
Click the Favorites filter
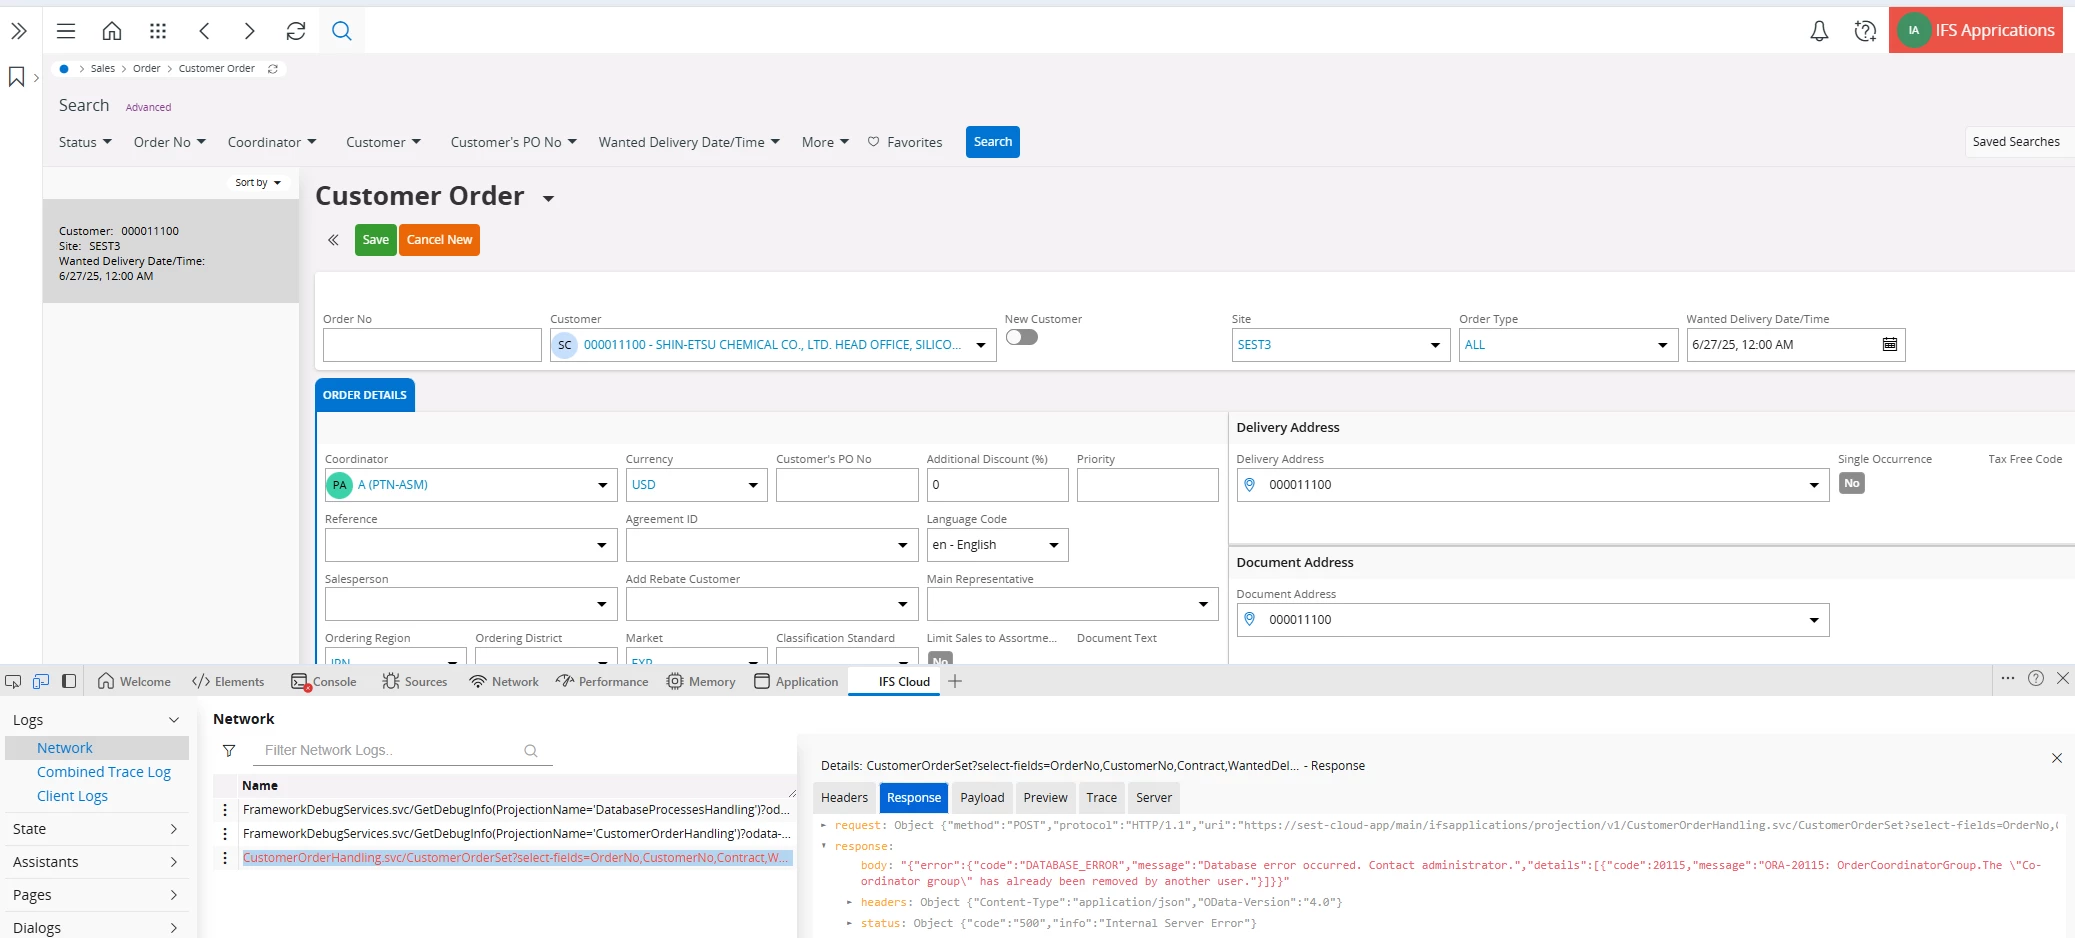coord(905,142)
